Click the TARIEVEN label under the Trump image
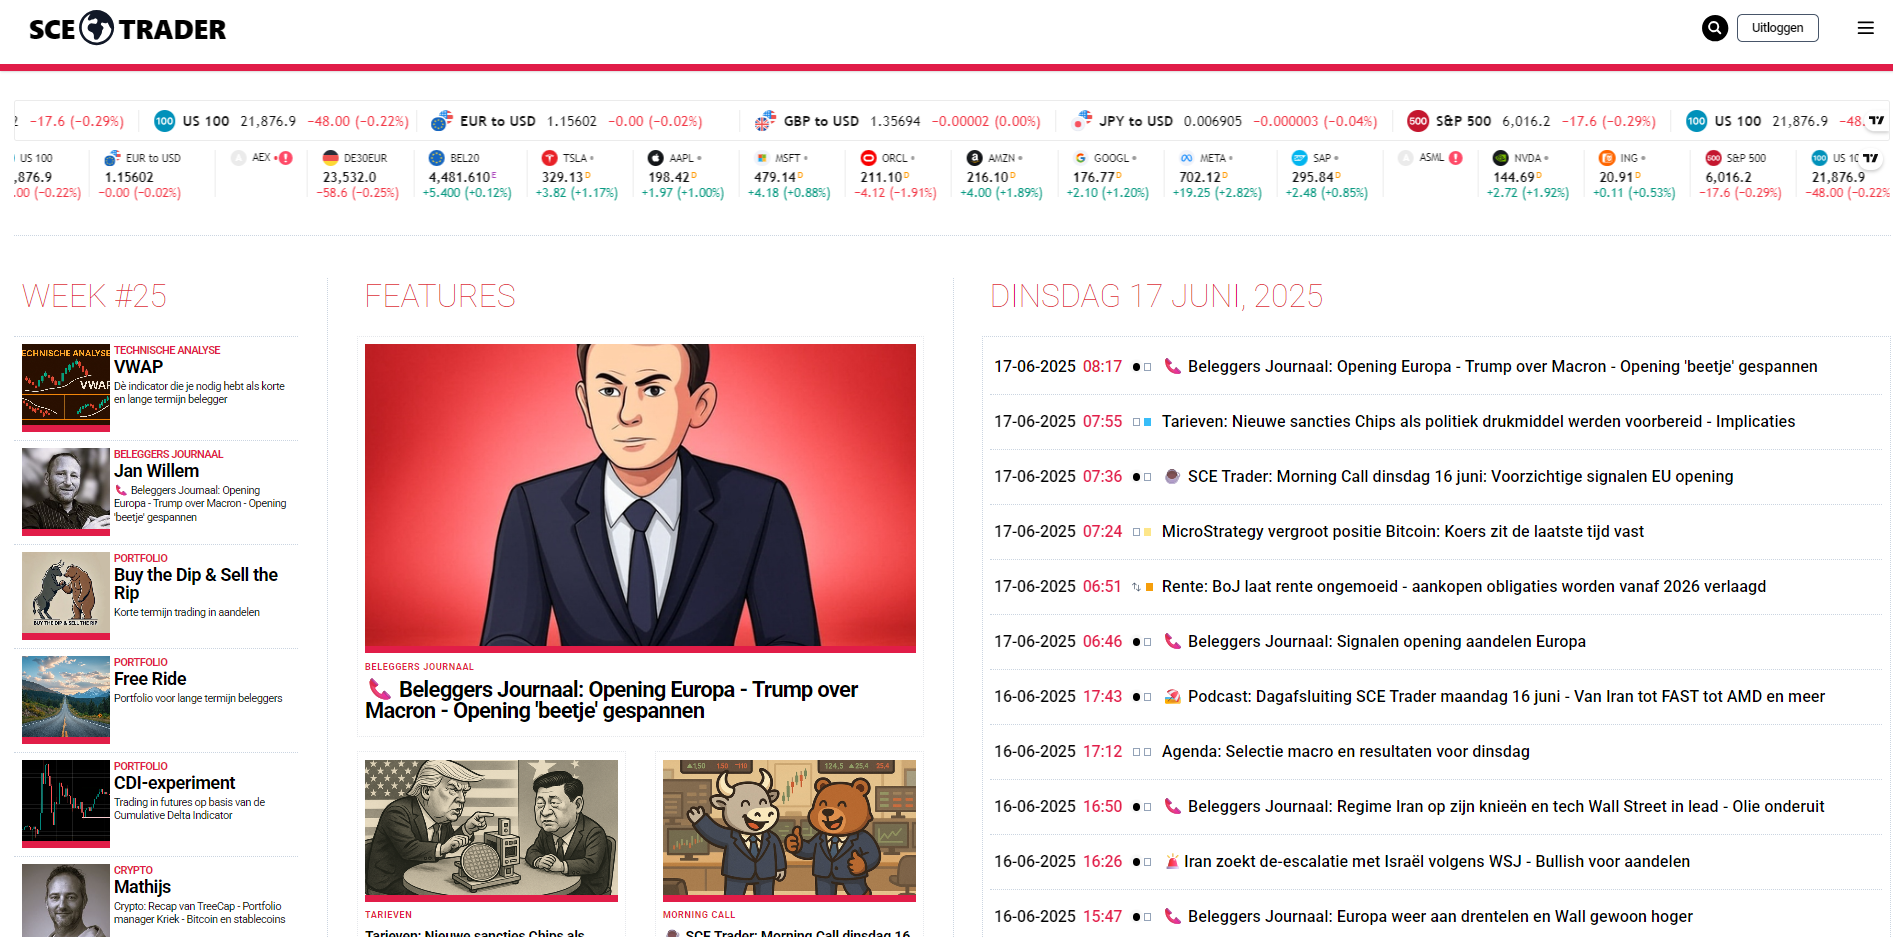The width and height of the screenshot is (1893, 937). click(388, 915)
